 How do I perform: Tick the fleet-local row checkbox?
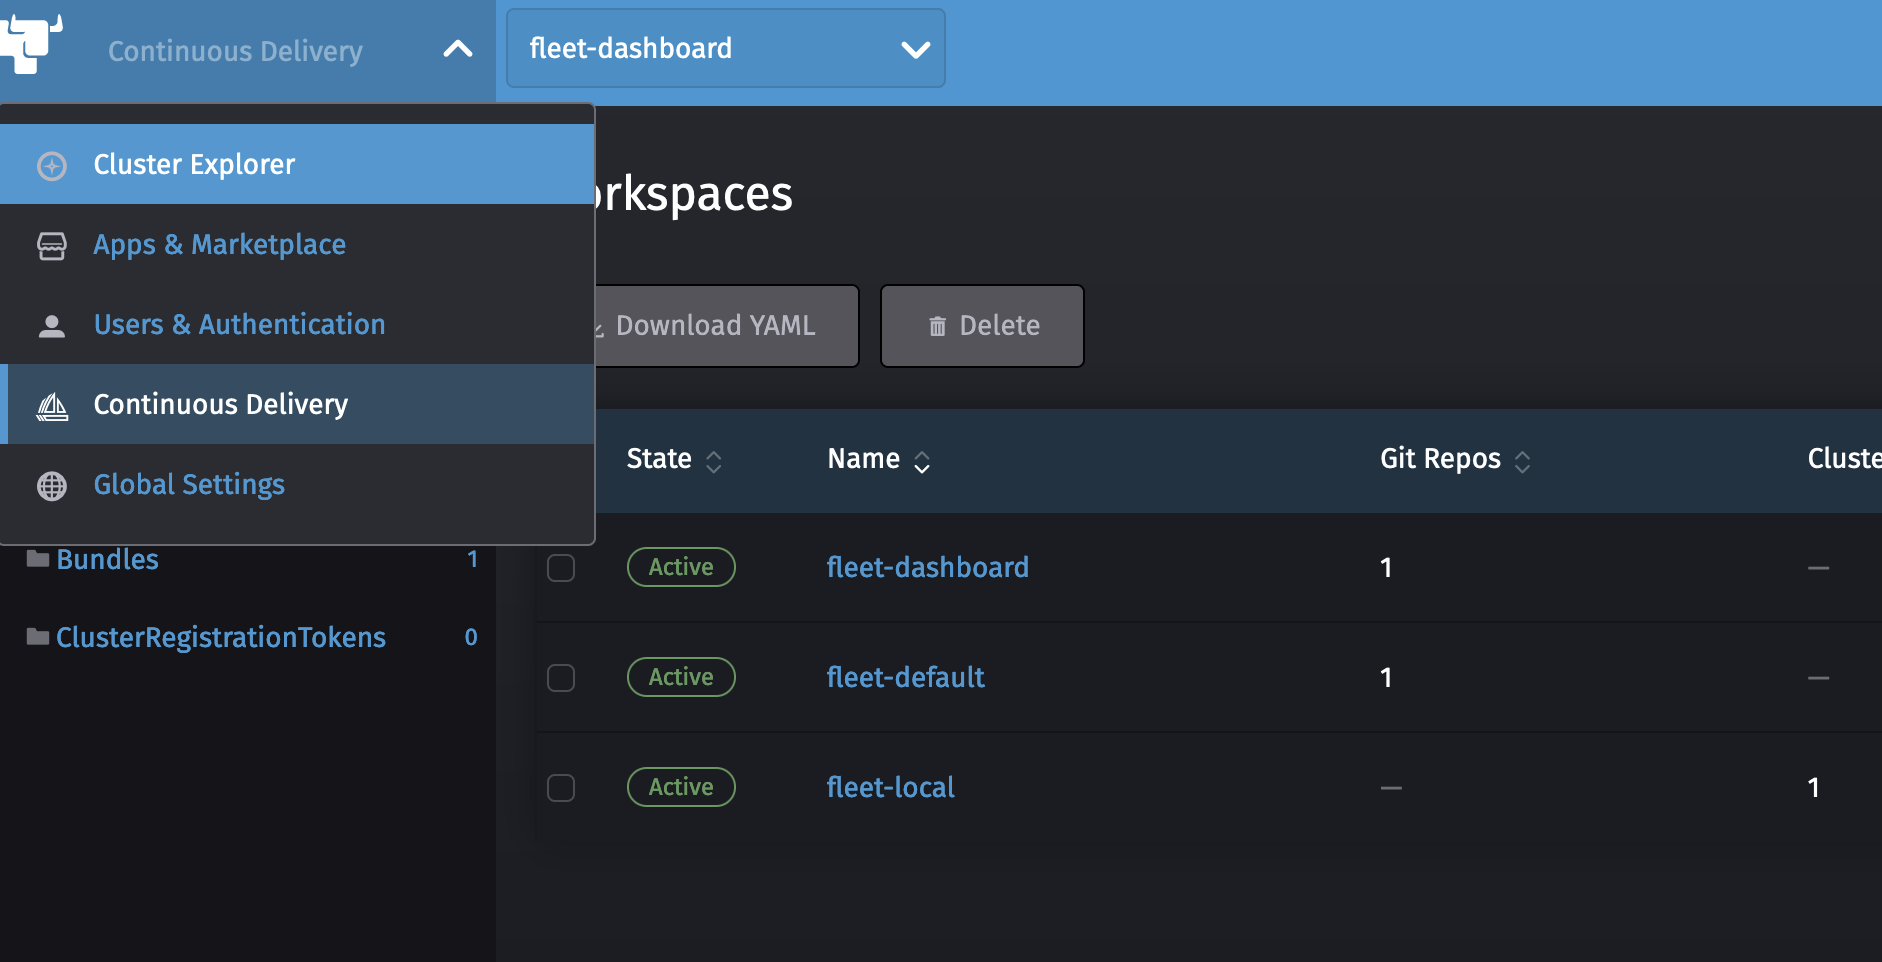click(x=561, y=788)
